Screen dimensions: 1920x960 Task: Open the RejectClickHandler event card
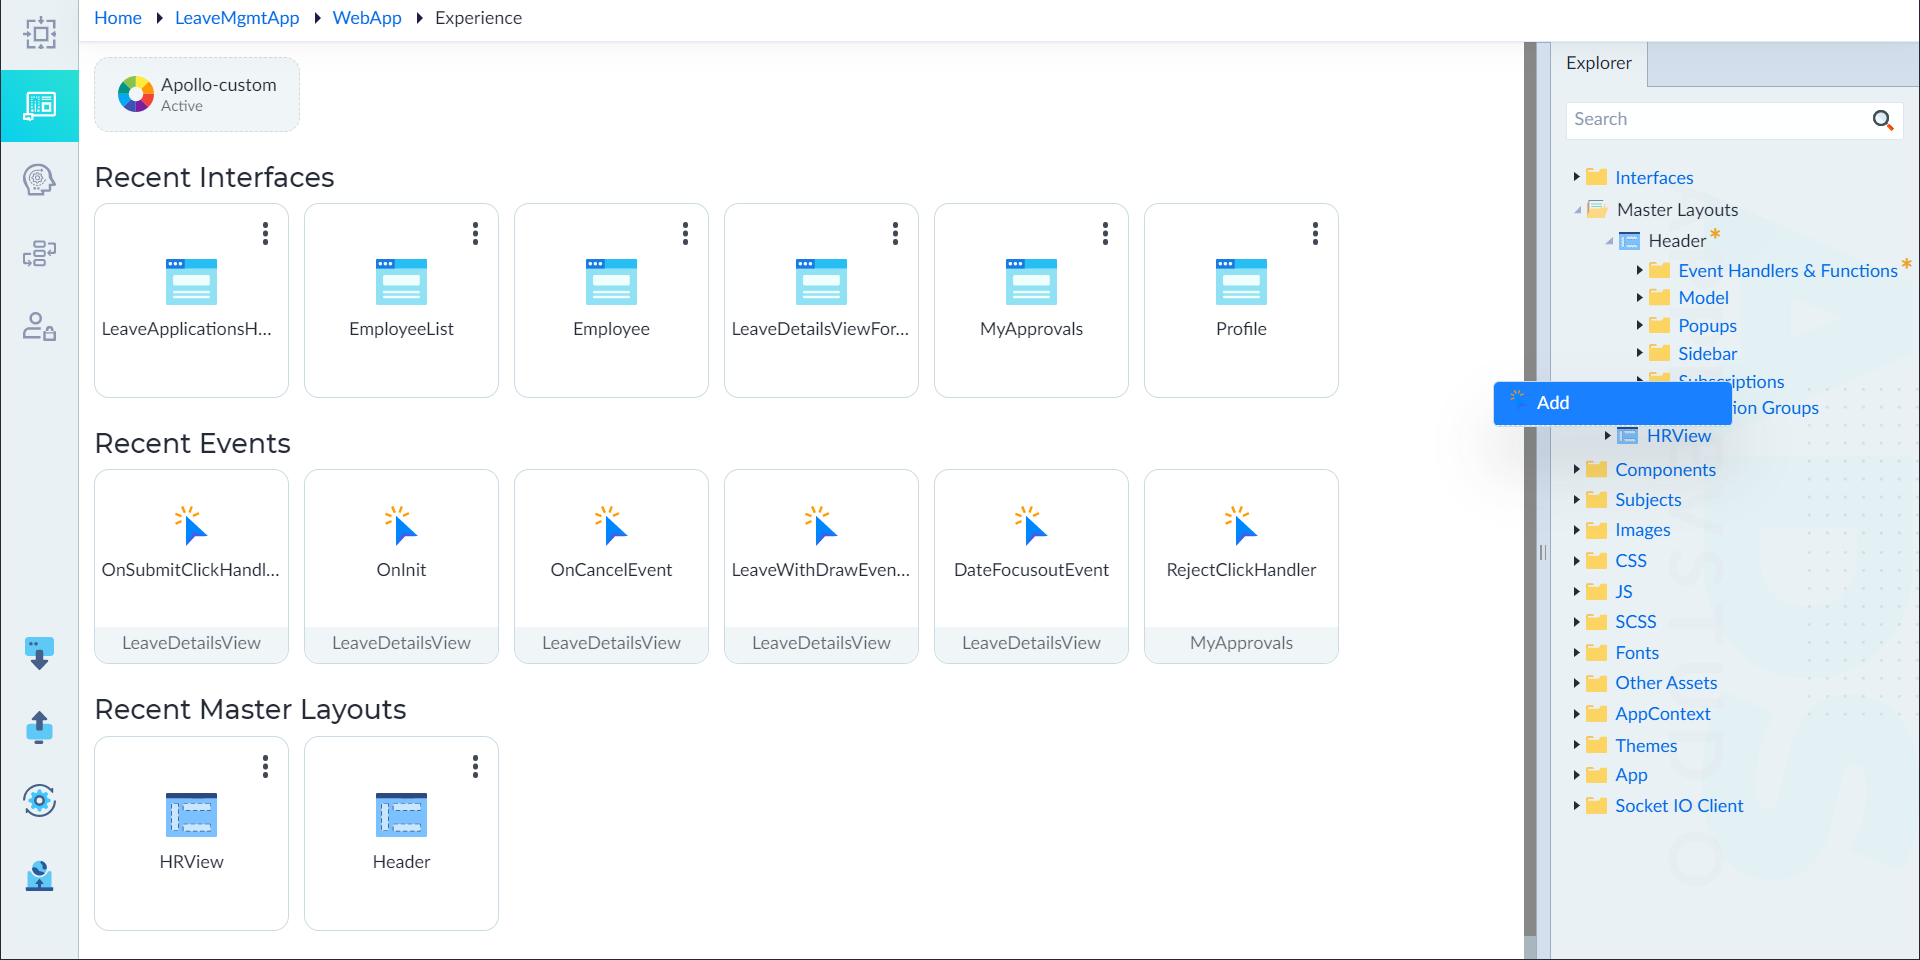pos(1241,566)
